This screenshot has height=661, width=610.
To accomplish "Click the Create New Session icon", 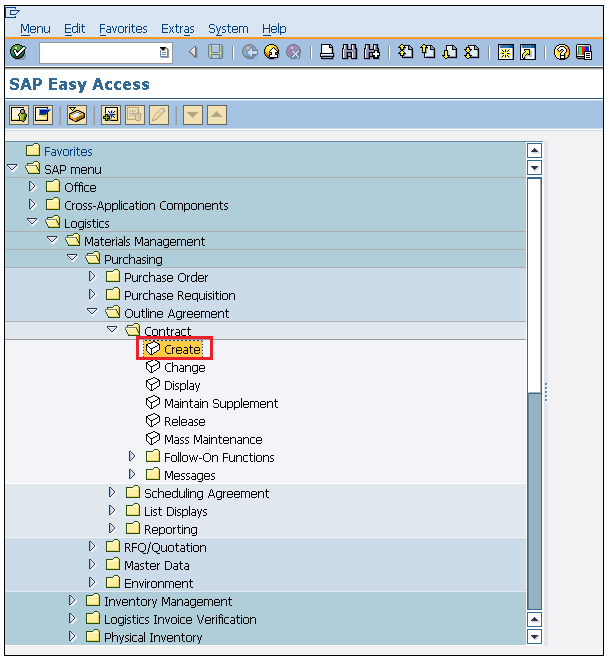I will (x=505, y=52).
